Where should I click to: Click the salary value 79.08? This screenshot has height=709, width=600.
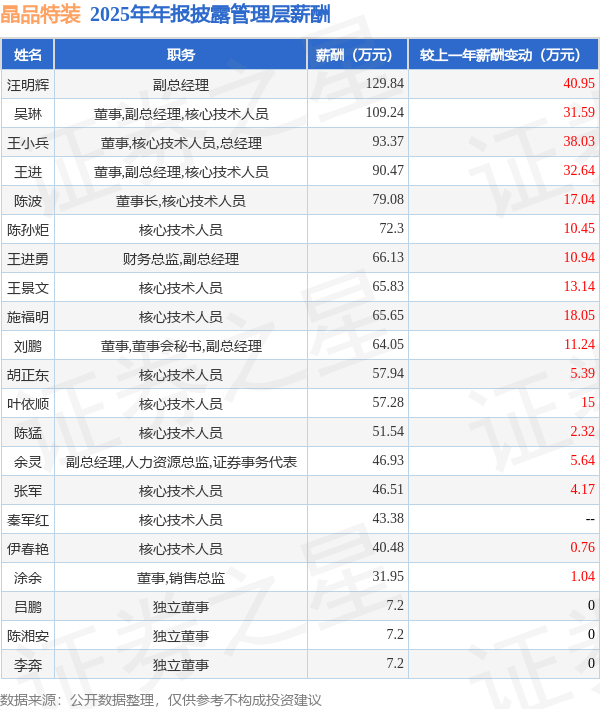[x=387, y=199]
